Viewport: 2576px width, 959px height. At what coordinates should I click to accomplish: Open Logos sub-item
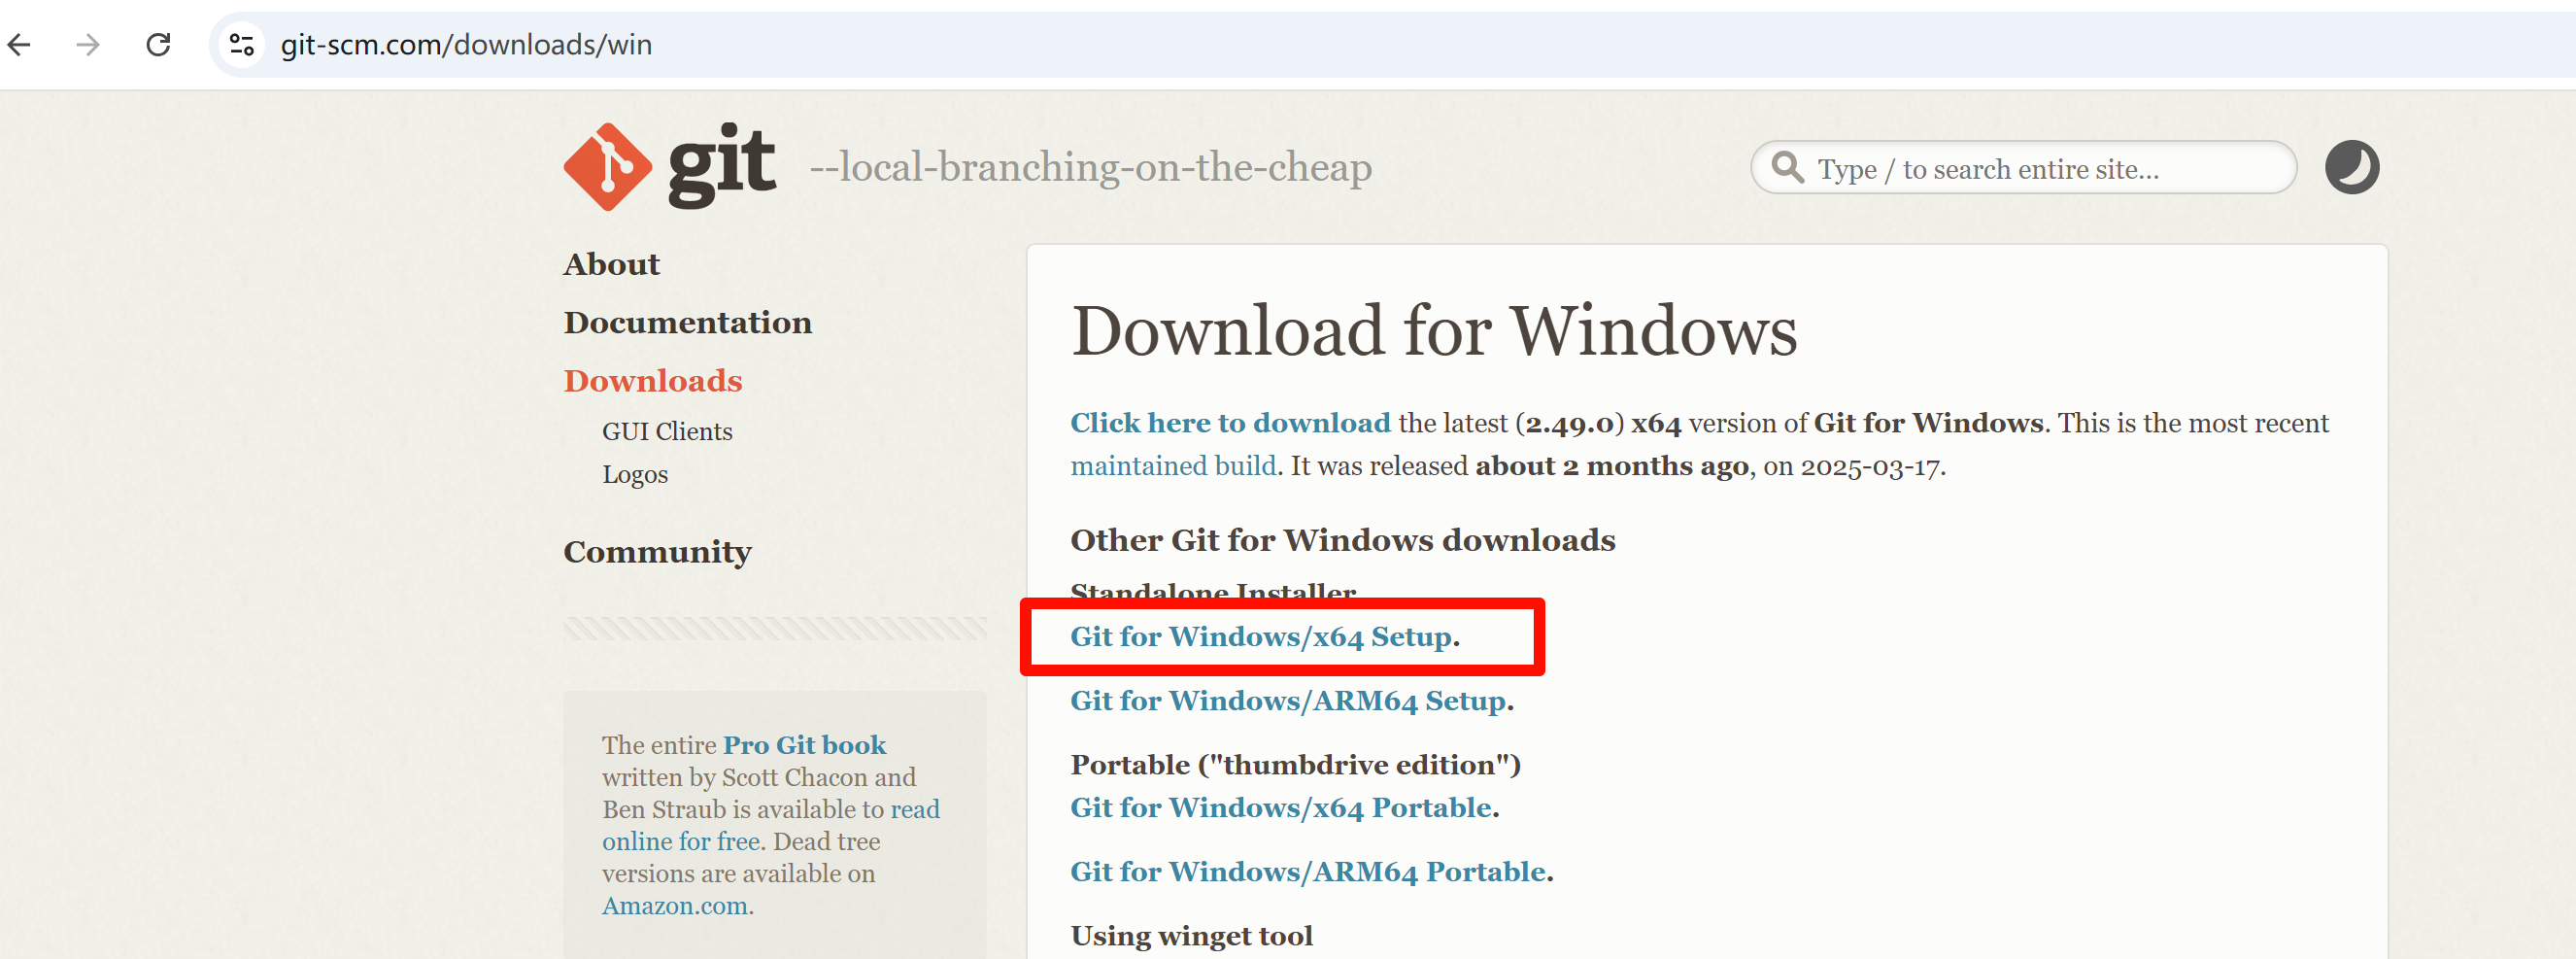click(635, 474)
